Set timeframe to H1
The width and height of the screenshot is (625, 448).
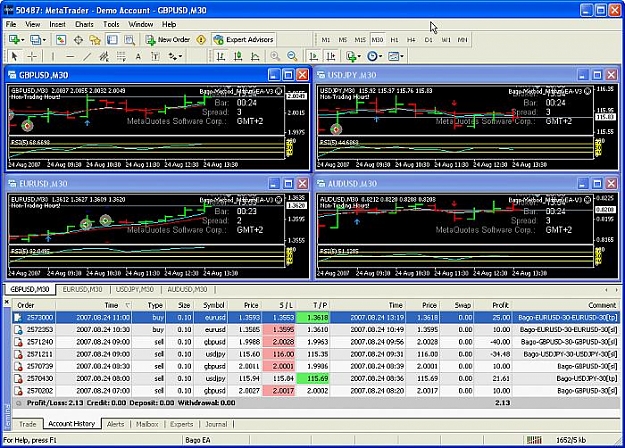[394, 39]
